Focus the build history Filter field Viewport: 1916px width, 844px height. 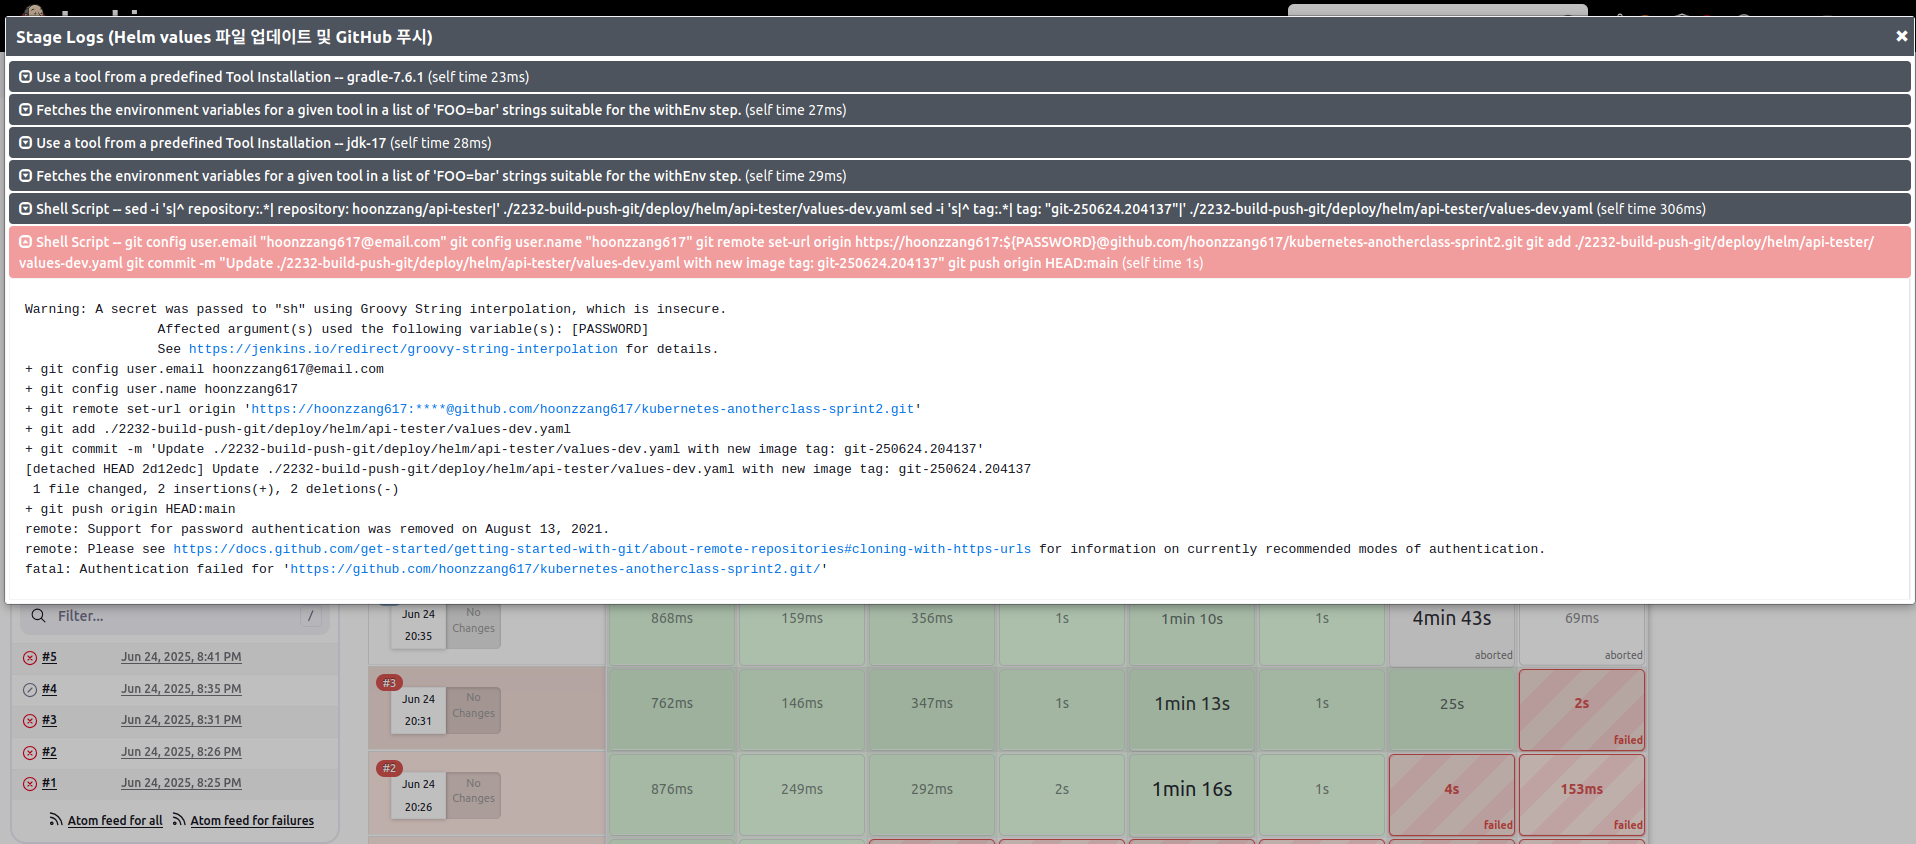176,616
